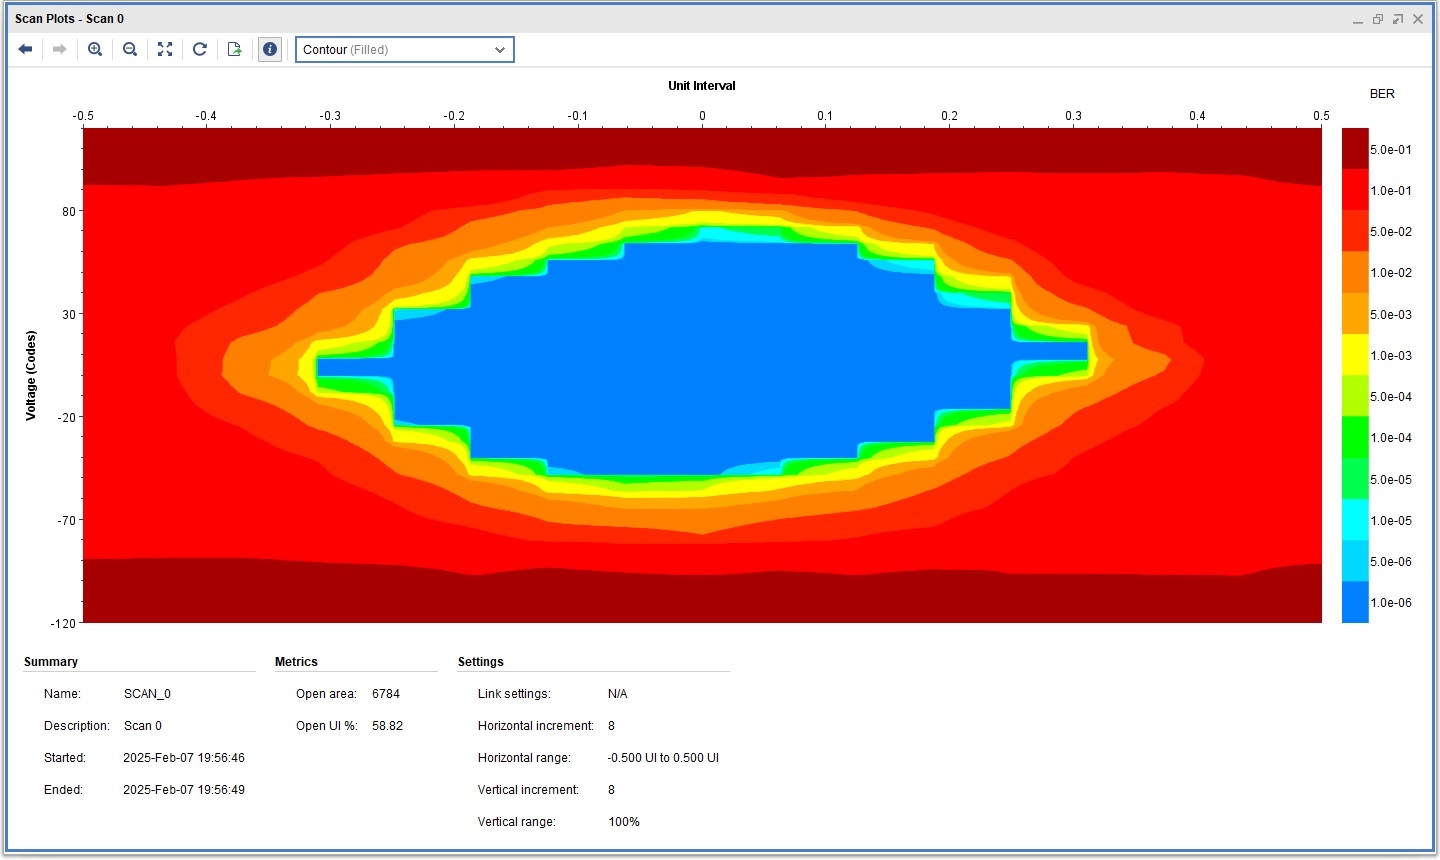This screenshot has height=860, width=1440.
Task: Click the Settings section heading
Action: pyautogui.click(x=481, y=662)
